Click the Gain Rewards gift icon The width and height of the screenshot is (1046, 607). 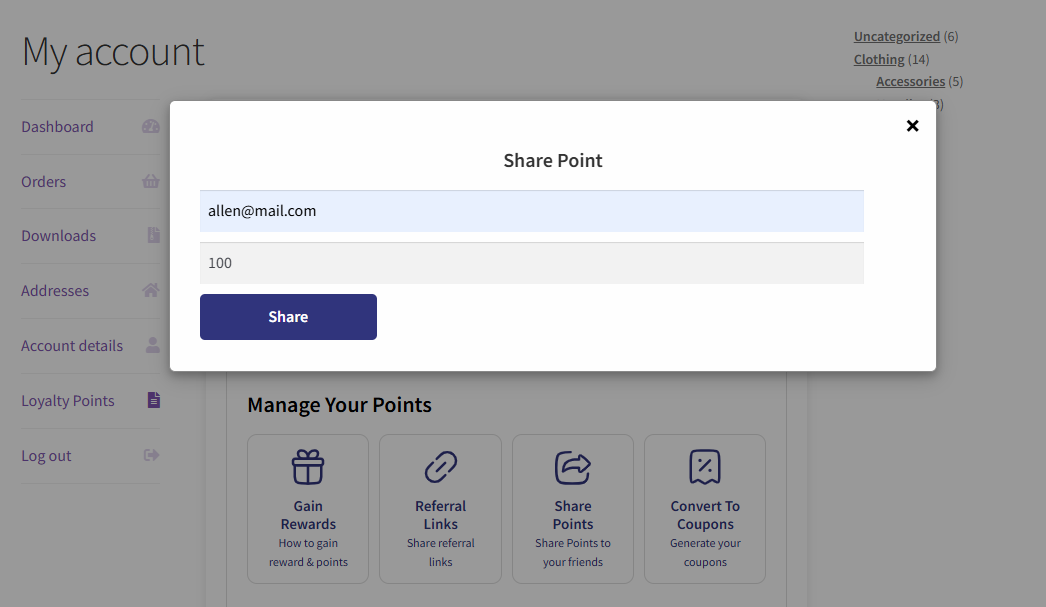tap(308, 467)
